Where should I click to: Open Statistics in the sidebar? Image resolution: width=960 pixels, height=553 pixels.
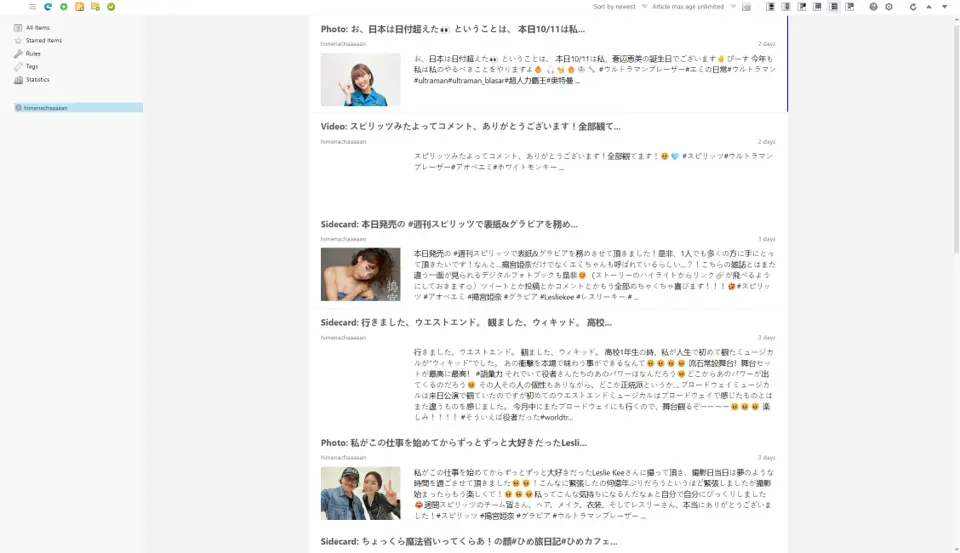click(37, 80)
